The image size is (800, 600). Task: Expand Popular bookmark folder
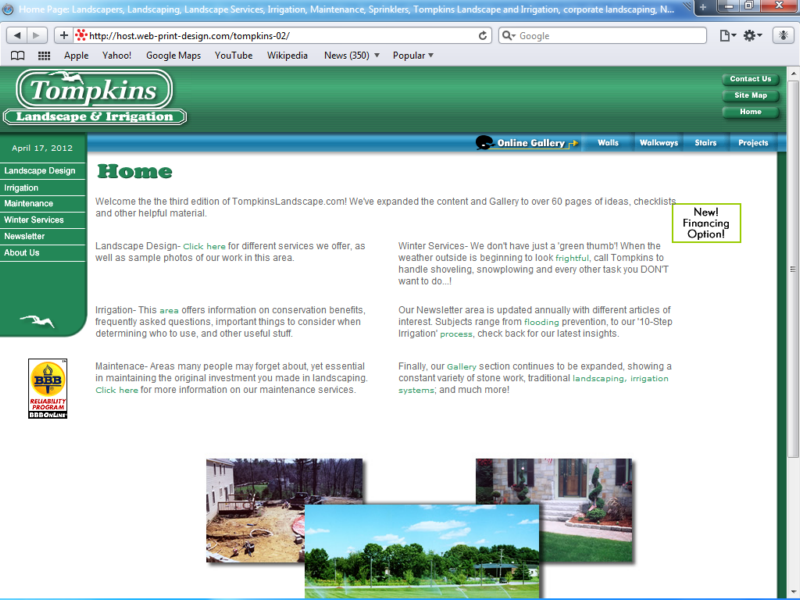tap(413, 56)
